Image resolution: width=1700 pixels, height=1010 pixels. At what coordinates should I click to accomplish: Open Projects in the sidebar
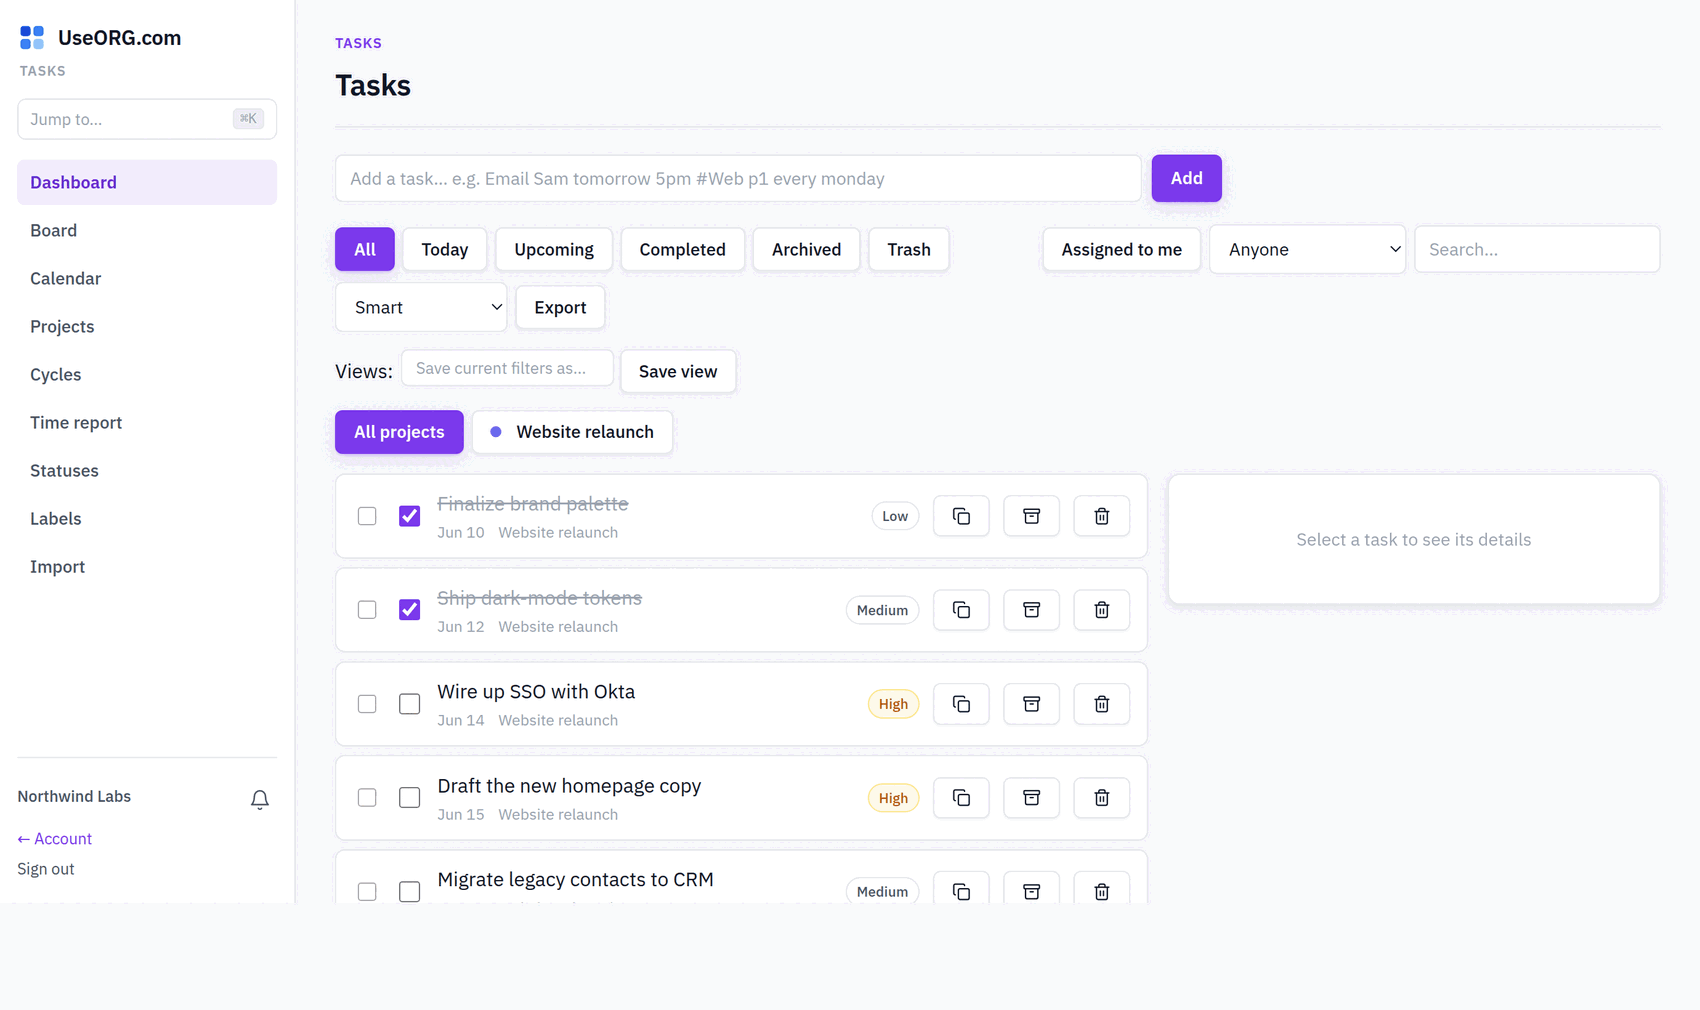pos(147,326)
